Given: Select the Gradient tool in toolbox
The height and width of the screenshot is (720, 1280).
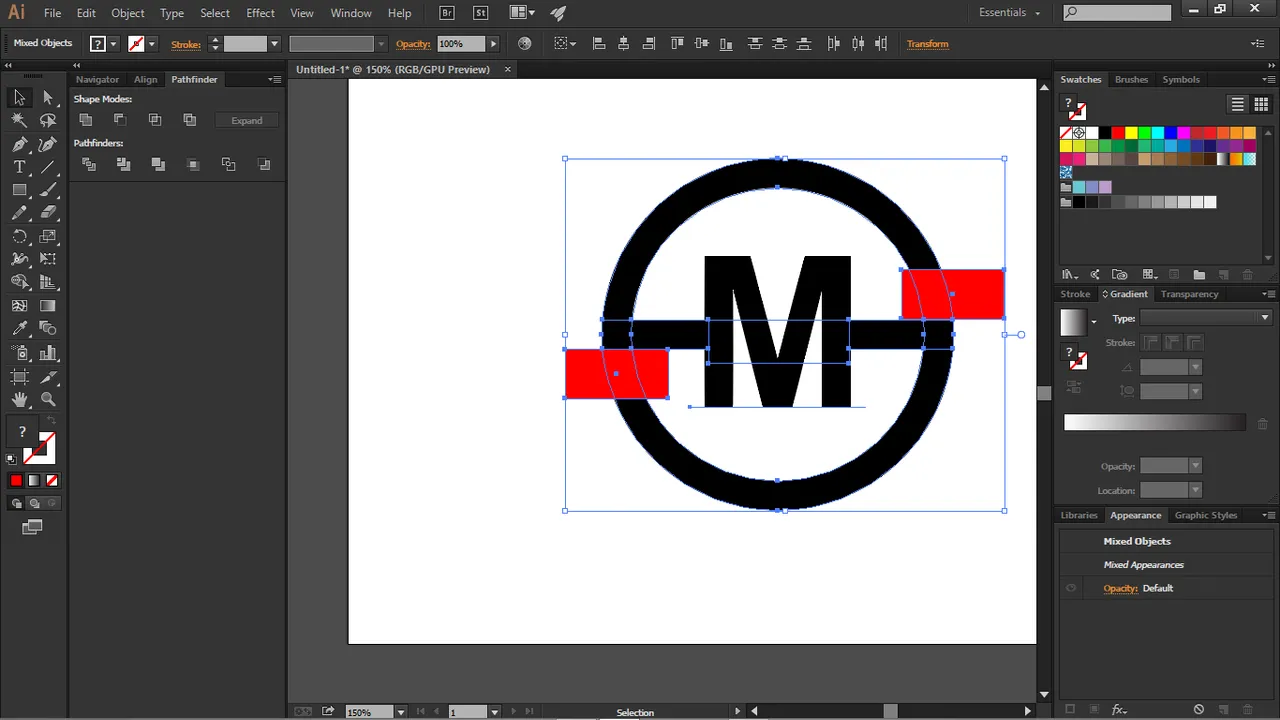Looking at the screenshot, I should [x=48, y=306].
